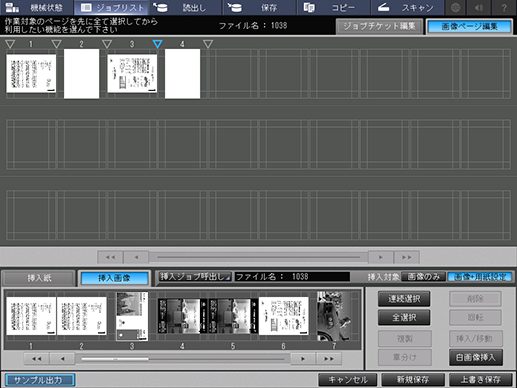Select insertion triangle before page 3
517x388 pixels.
107,44
